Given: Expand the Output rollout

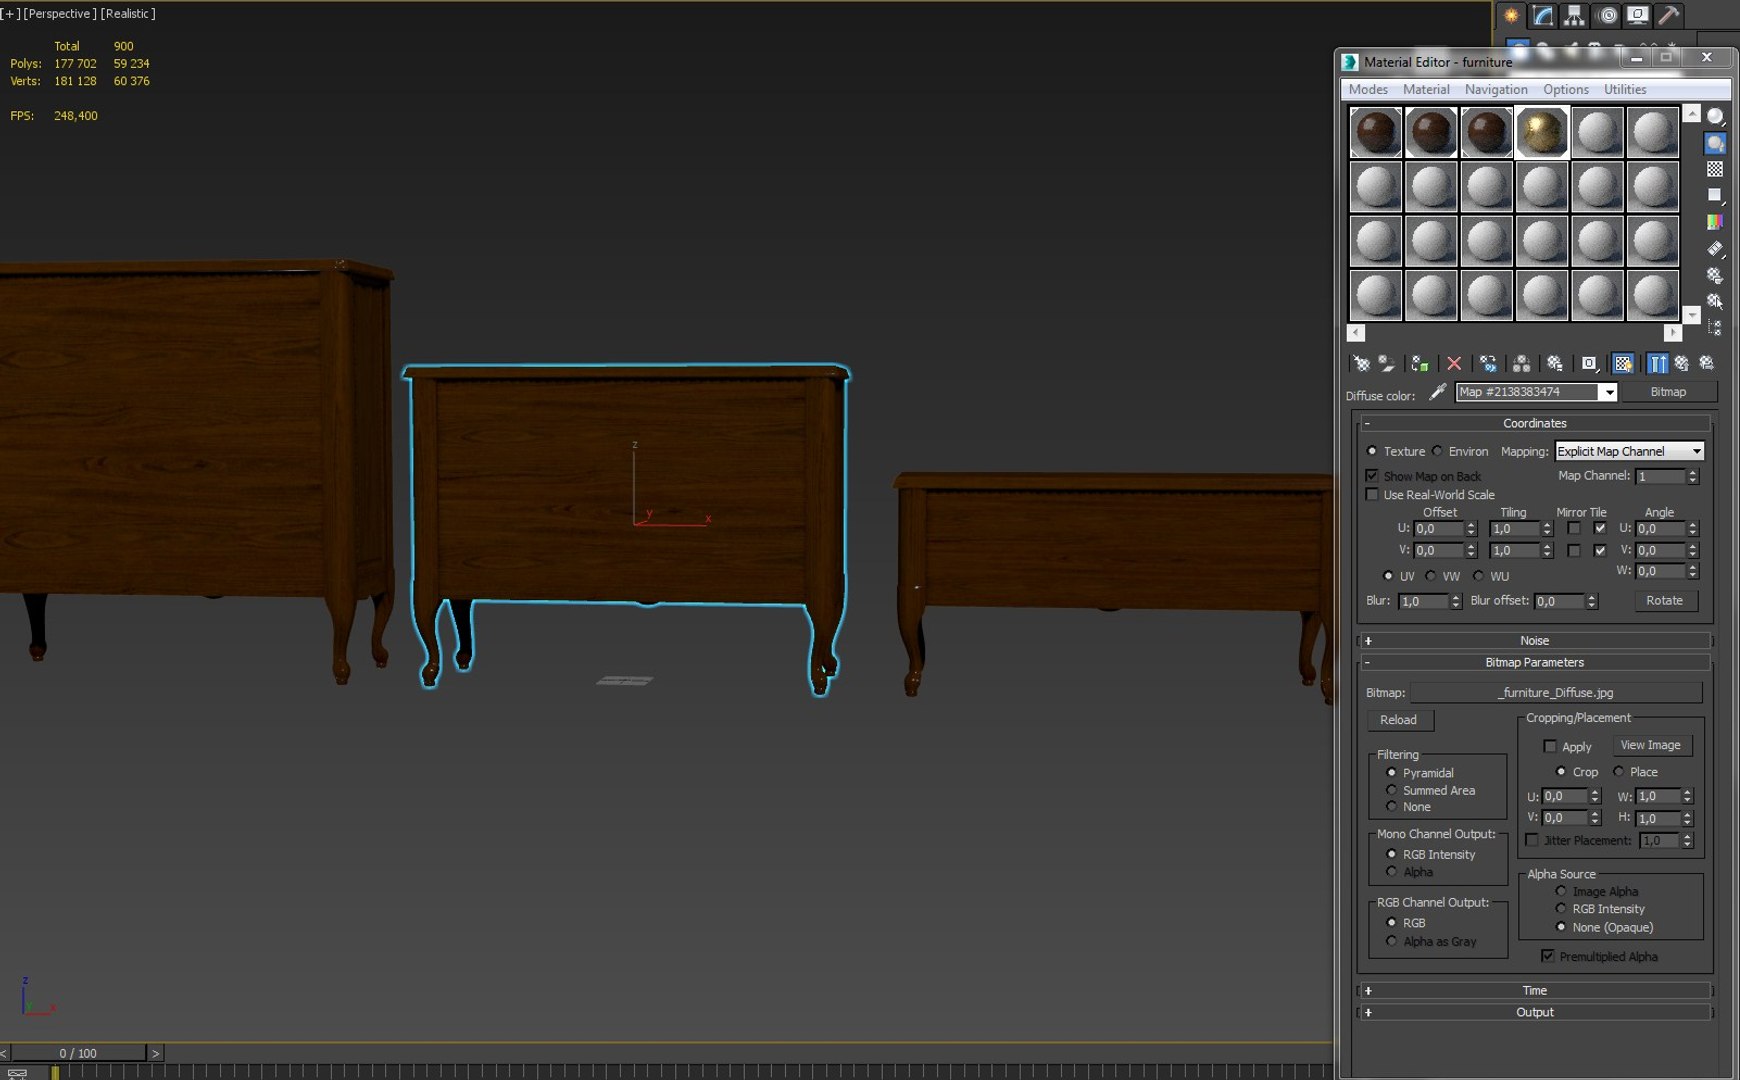Looking at the screenshot, I should pos(1534,1012).
